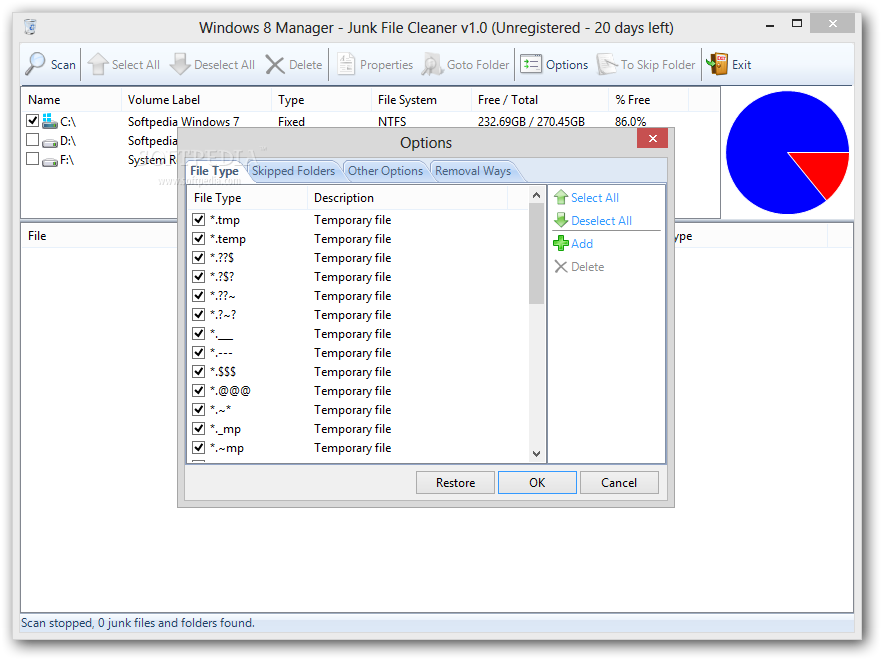Uncheck the *.??~ file type checkbox
The width and height of the screenshot is (882, 660).
pyautogui.click(x=199, y=295)
